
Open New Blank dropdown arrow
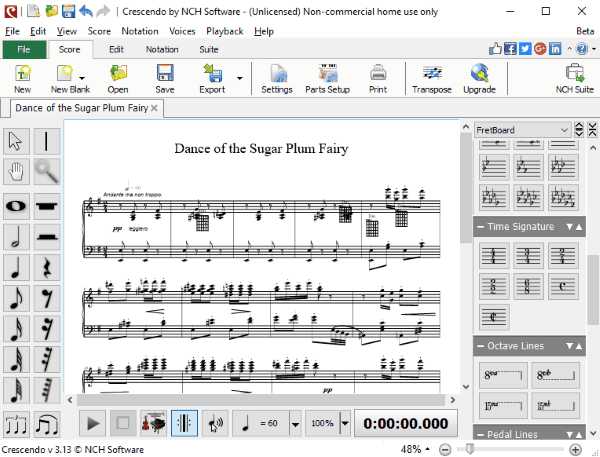[82, 78]
